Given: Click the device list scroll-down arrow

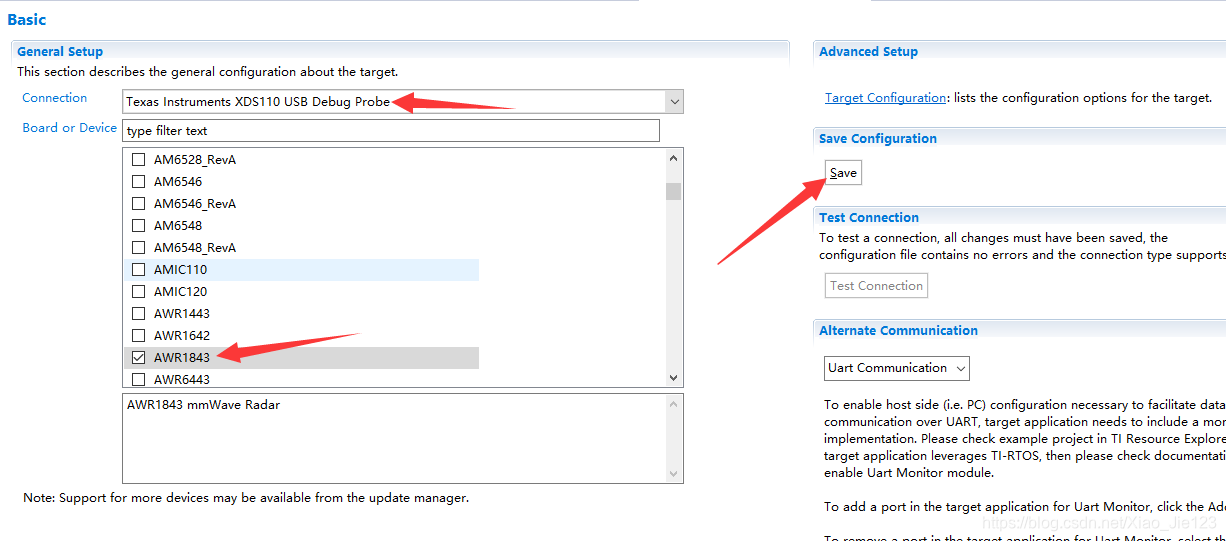Looking at the screenshot, I should pyautogui.click(x=674, y=378).
